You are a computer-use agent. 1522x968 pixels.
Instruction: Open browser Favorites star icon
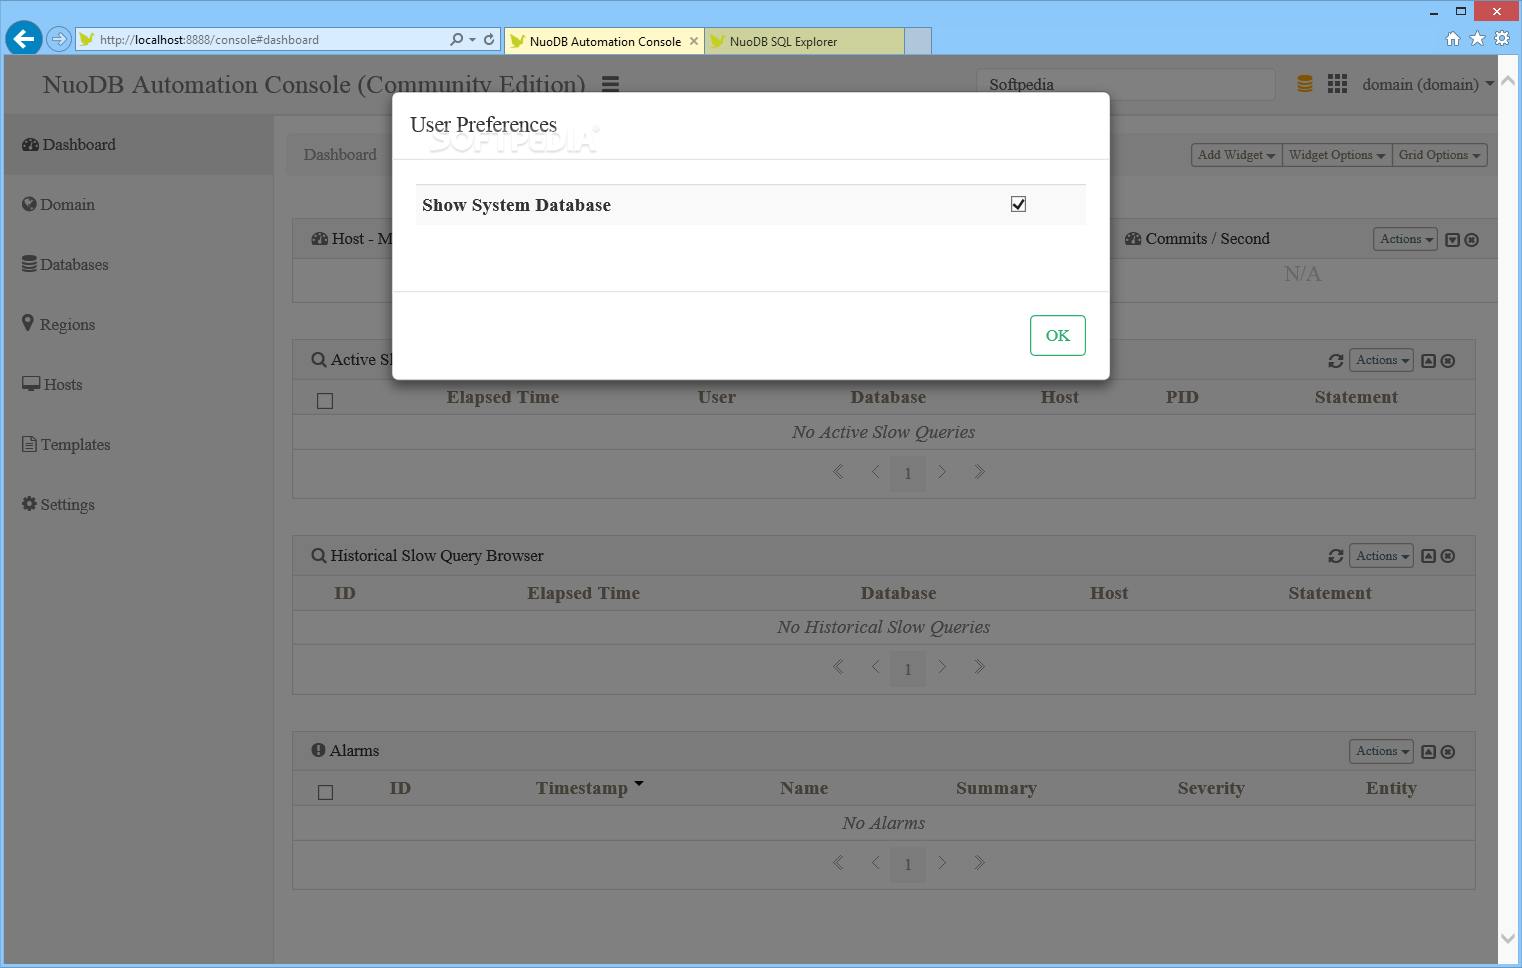(1477, 39)
